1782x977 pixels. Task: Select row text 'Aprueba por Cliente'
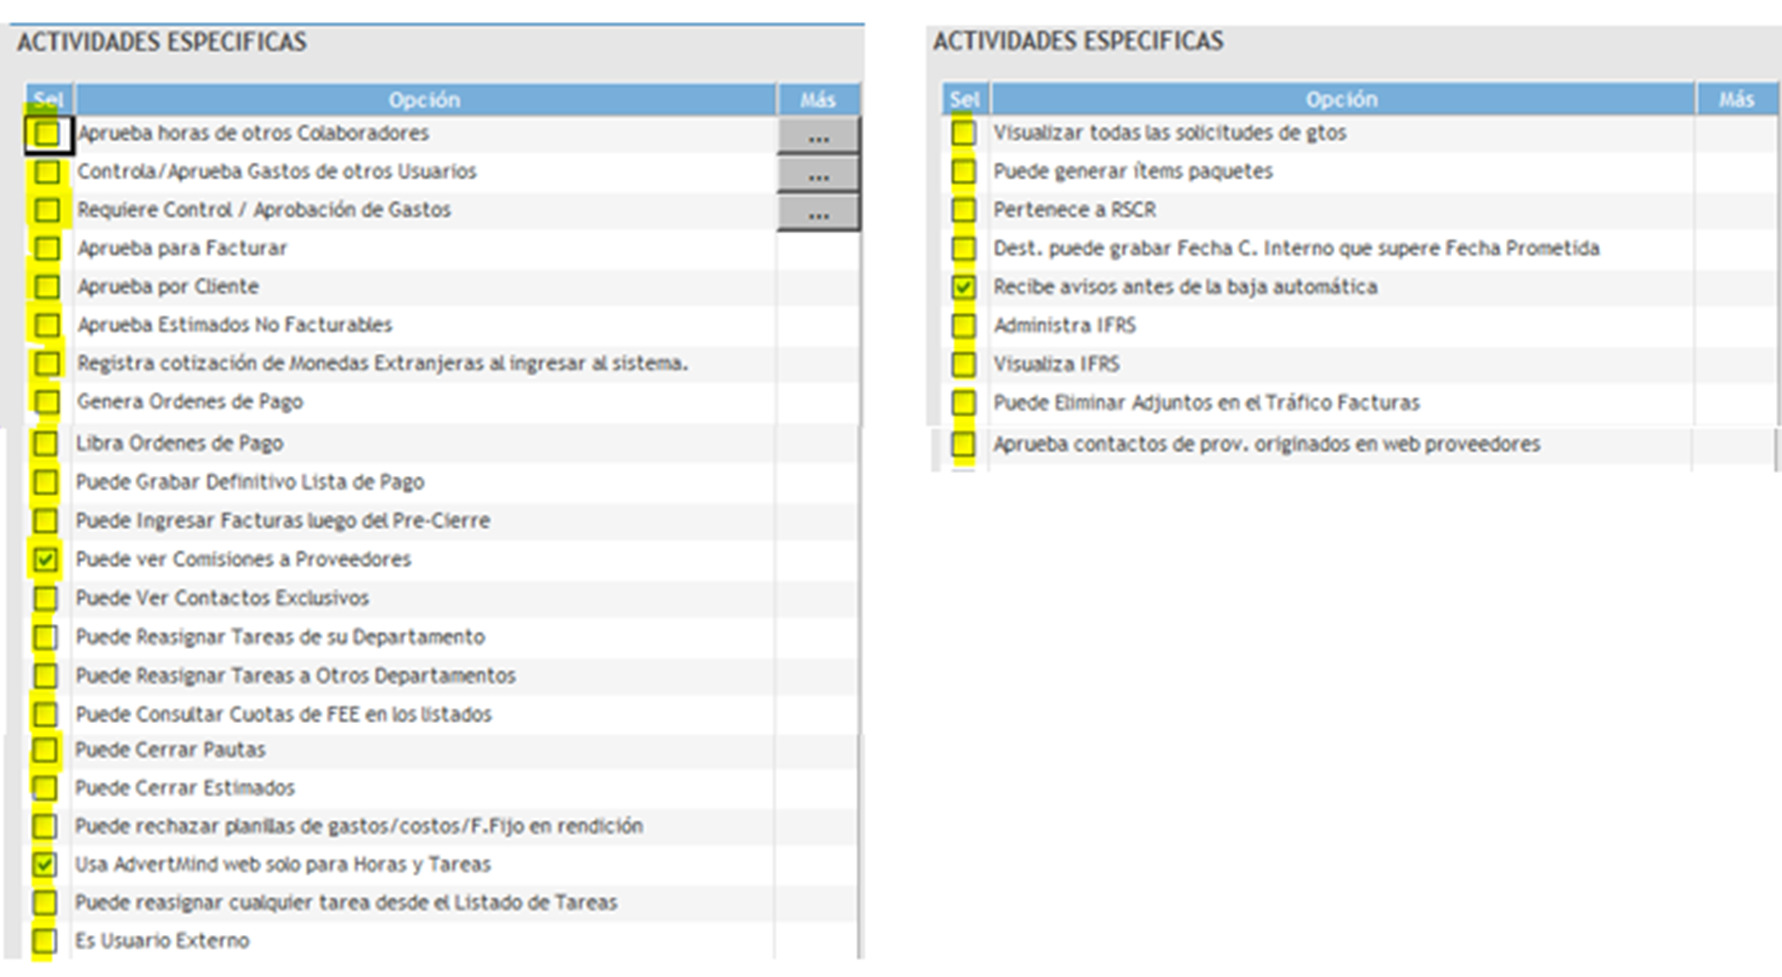(168, 287)
